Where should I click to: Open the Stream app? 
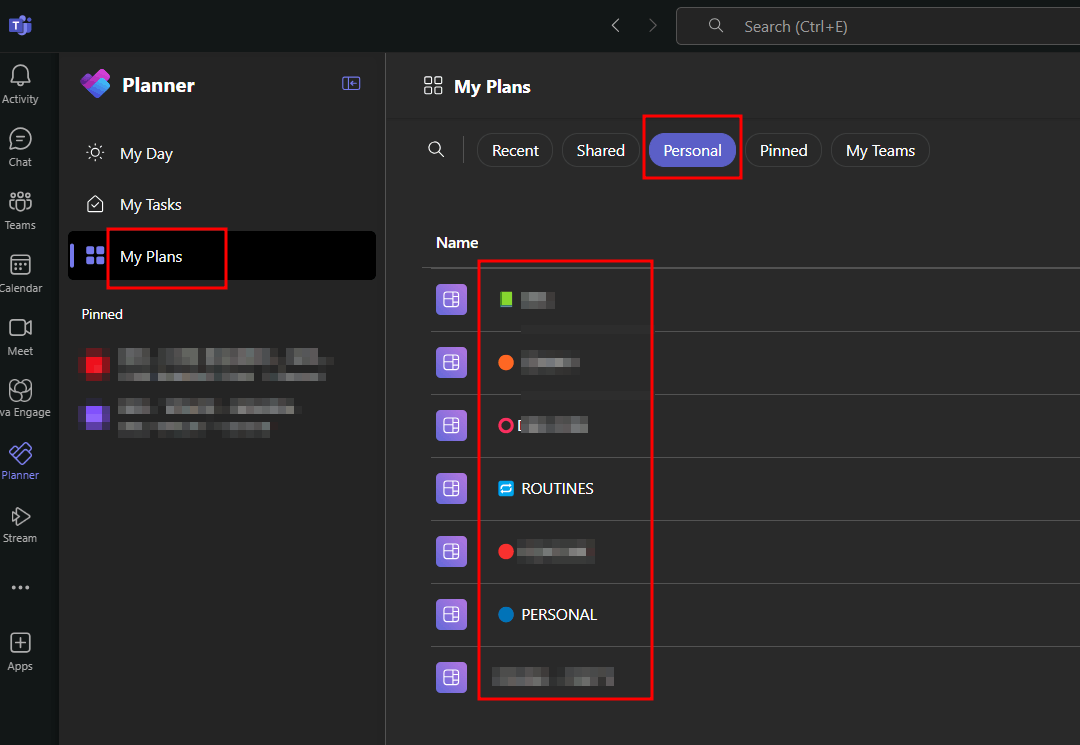(x=20, y=521)
